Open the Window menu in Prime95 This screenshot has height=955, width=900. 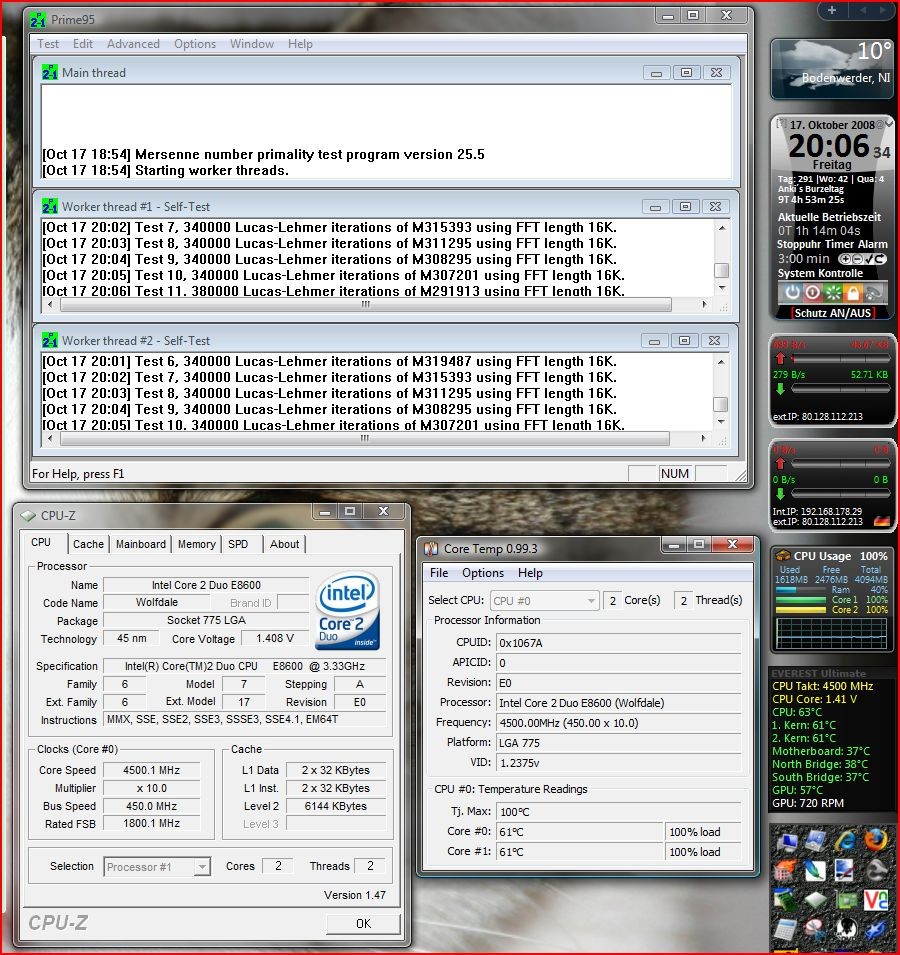(x=251, y=44)
